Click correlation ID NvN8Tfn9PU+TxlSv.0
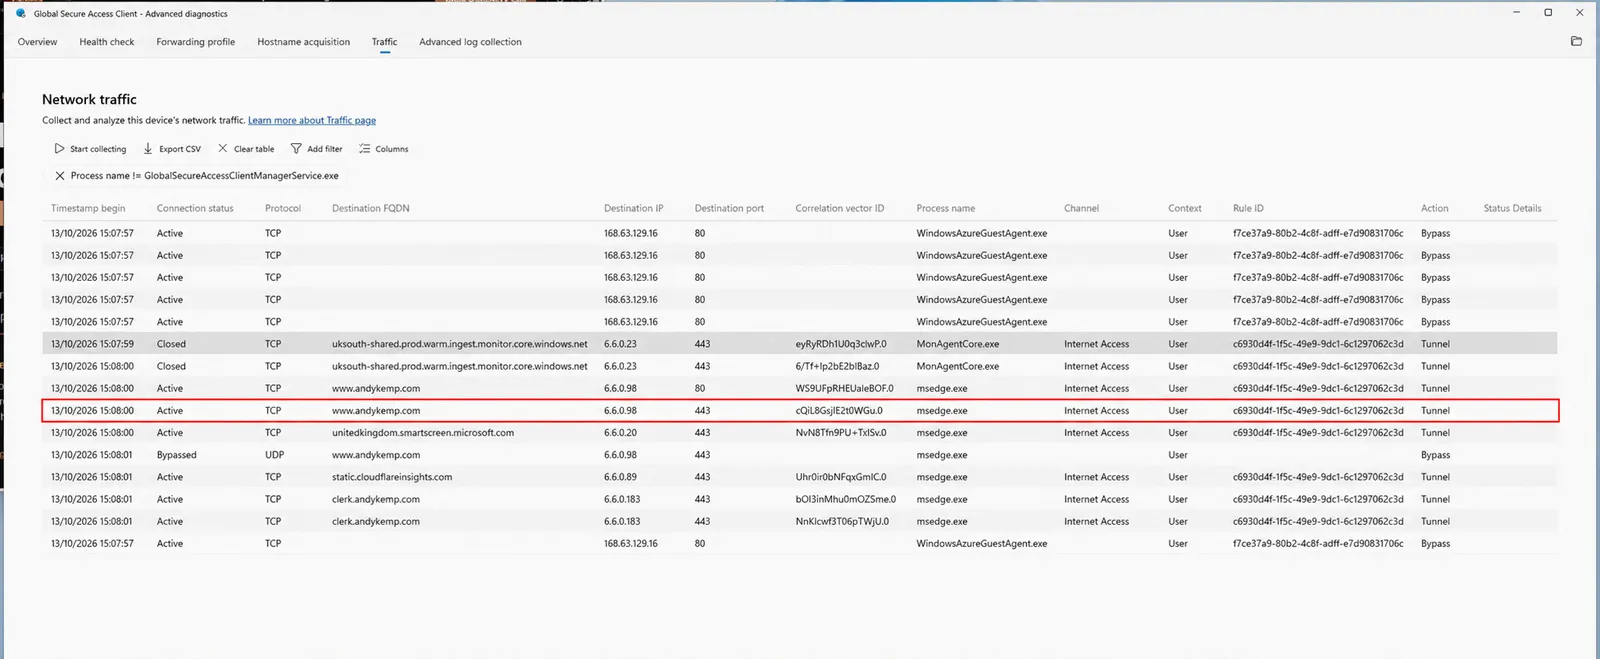Viewport: 1600px width, 659px height. (x=841, y=433)
